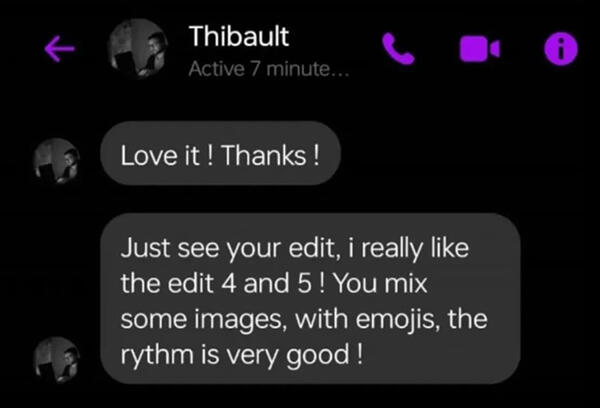Click the line 'rythm is very good !'

(x=241, y=355)
